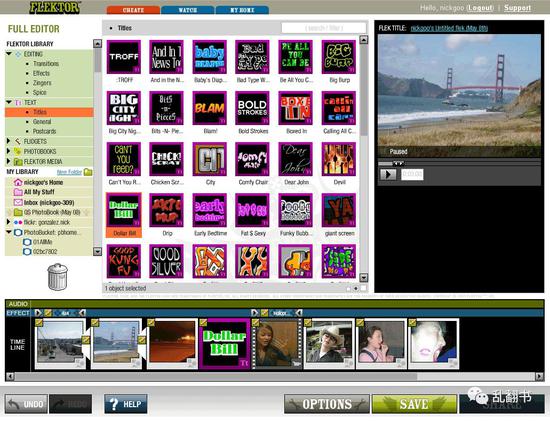Select the Blam! title thumbnail
Image resolution: width=550 pixels, height=421 pixels.
[x=209, y=108]
